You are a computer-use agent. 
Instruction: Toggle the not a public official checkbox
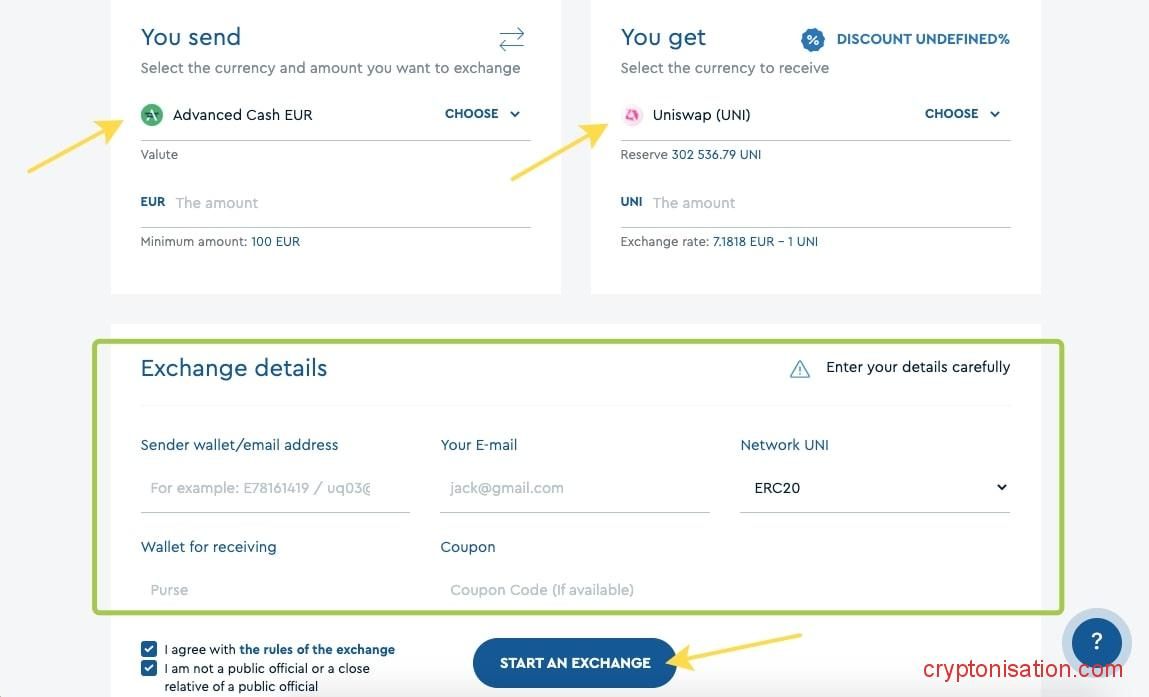point(149,668)
